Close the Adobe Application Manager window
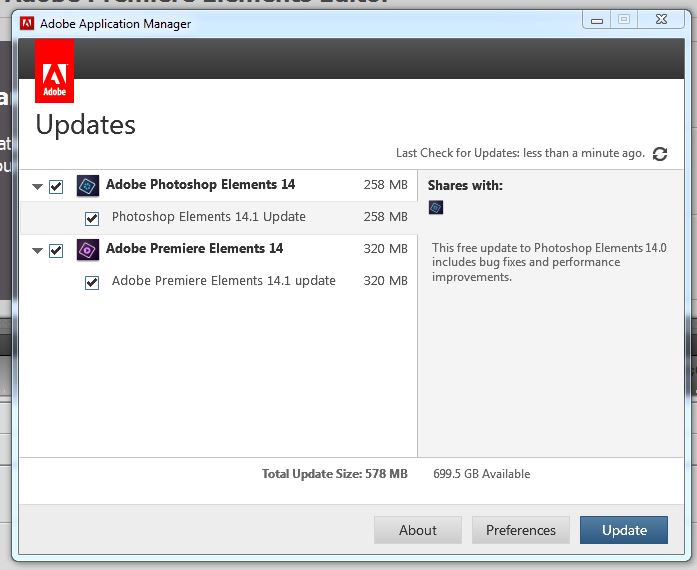The width and height of the screenshot is (697, 570). 661,20
